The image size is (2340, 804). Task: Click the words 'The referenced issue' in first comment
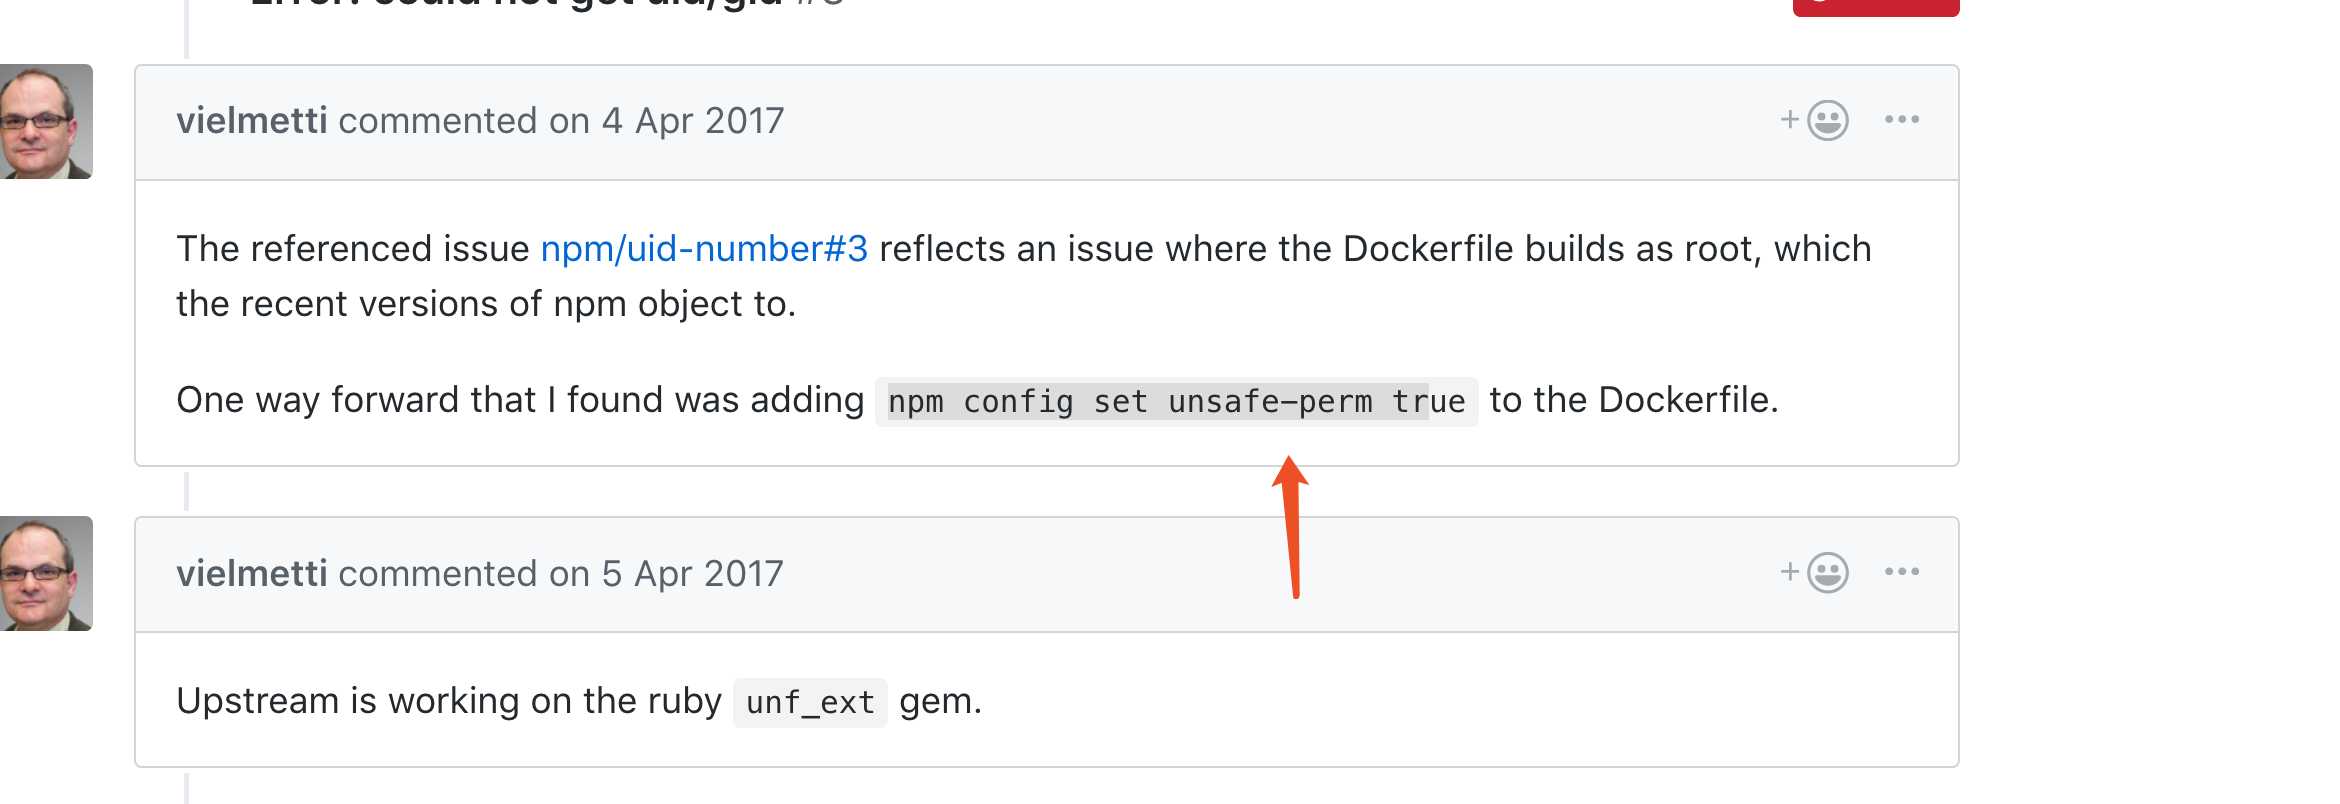tap(353, 249)
